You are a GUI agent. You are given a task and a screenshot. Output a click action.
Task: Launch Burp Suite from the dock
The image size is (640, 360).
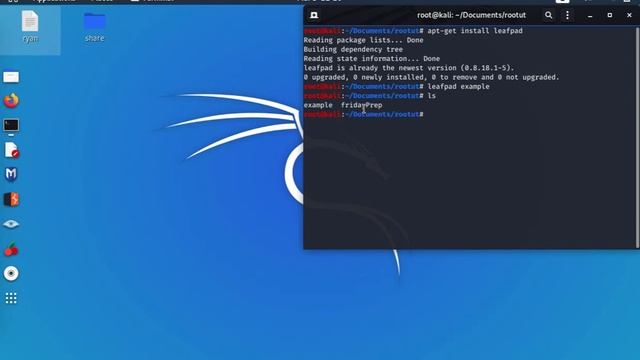point(11,200)
